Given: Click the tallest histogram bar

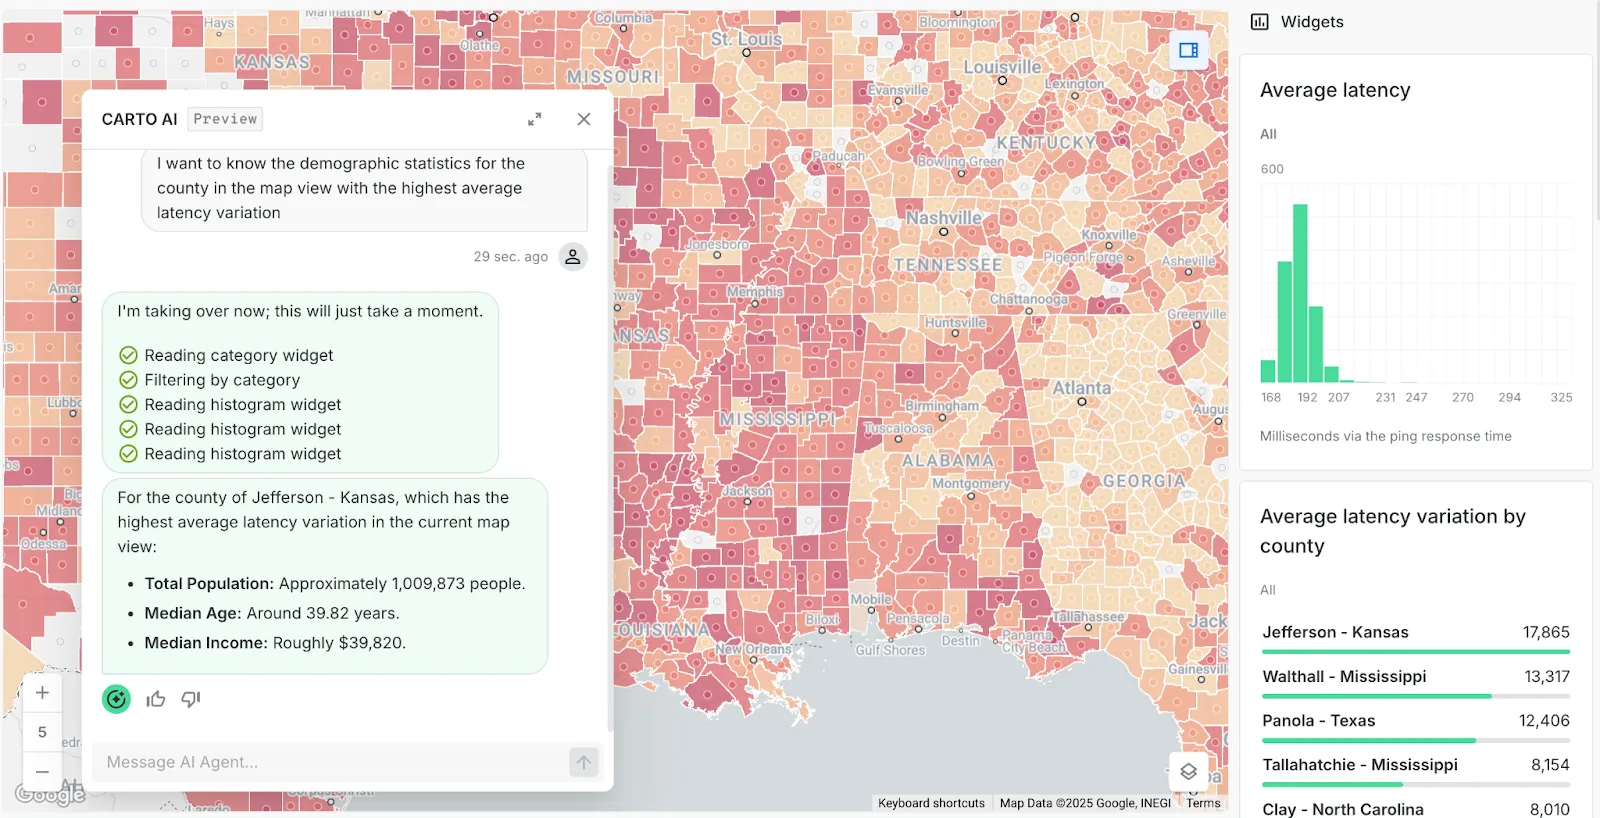Looking at the screenshot, I should click(x=1300, y=293).
